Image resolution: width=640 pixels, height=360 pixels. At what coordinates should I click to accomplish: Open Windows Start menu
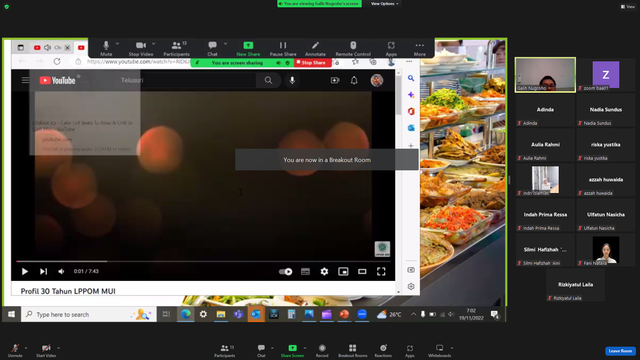tap(11, 314)
